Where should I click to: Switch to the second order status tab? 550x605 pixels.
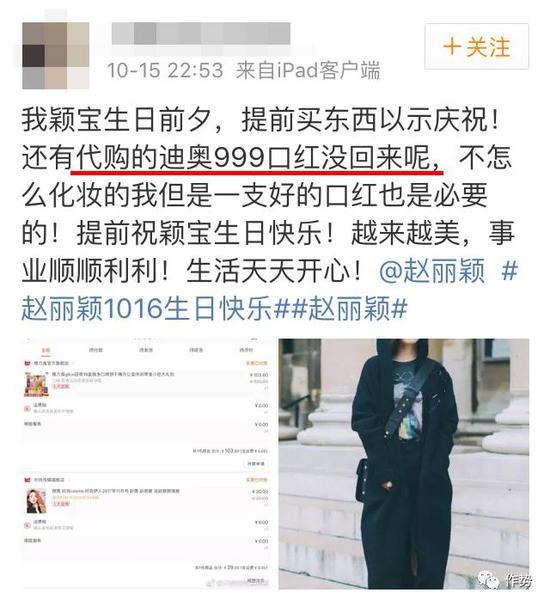[96, 350]
